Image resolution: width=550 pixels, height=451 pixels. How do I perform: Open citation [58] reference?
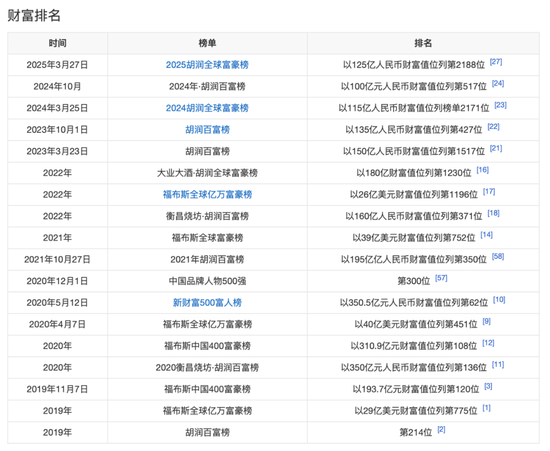(498, 256)
